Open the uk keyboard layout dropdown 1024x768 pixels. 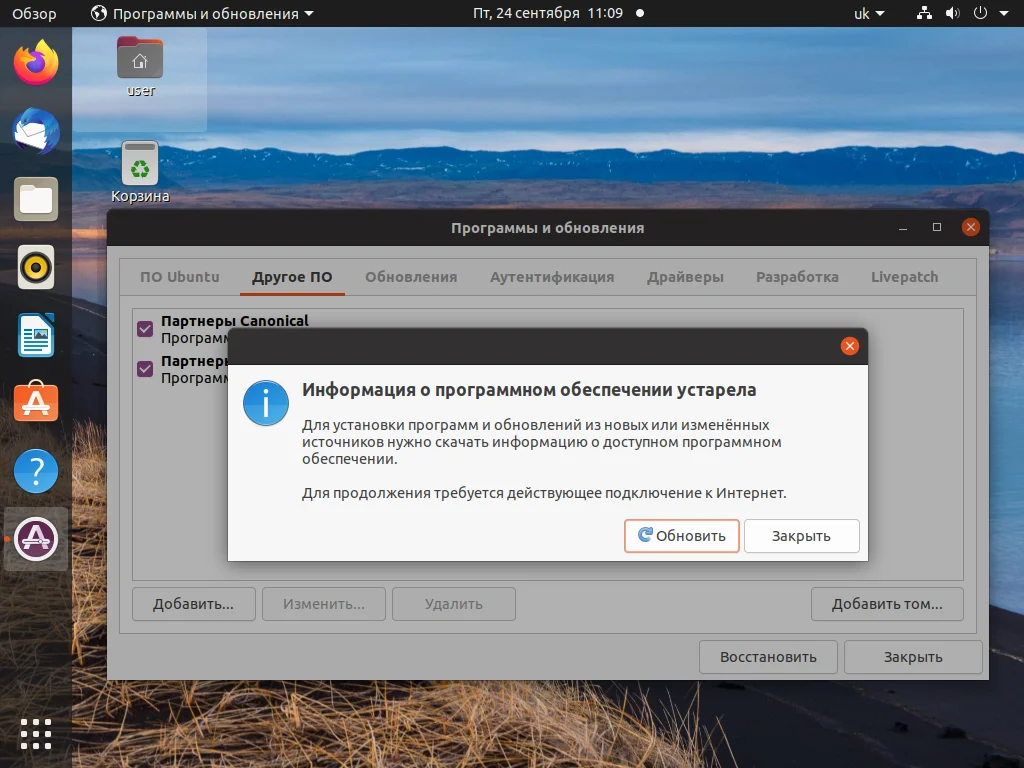point(869,13)
